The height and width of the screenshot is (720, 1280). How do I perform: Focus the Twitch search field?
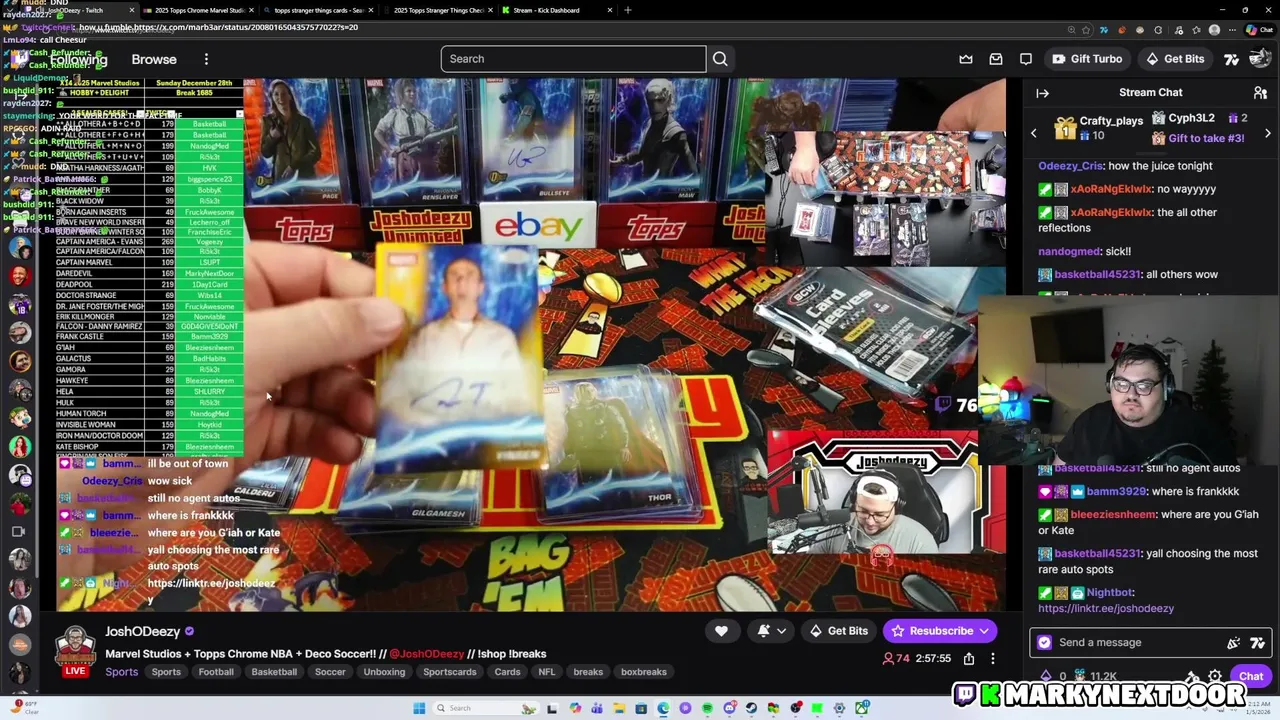tap(574, 59)
